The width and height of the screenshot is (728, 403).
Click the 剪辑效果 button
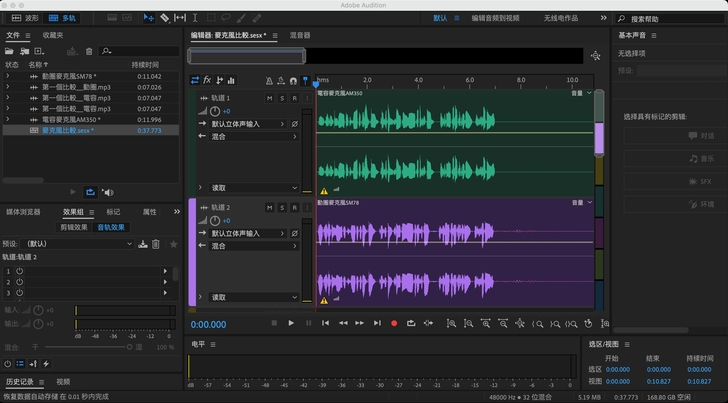tap(74, 227)
